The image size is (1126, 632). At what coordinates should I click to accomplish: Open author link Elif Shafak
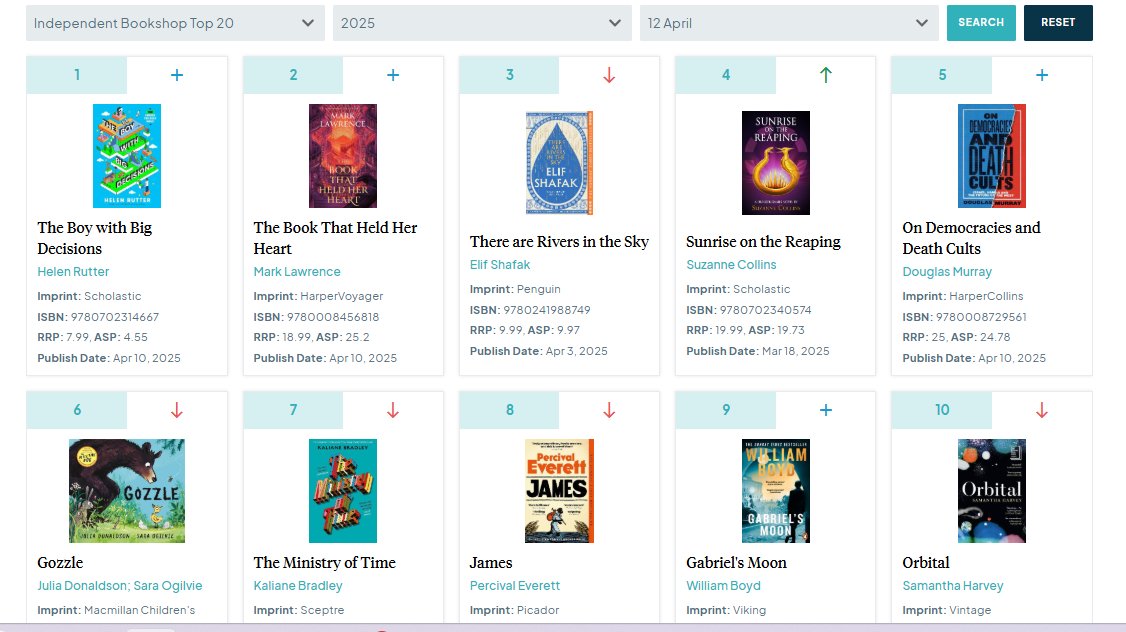[500, 264]
